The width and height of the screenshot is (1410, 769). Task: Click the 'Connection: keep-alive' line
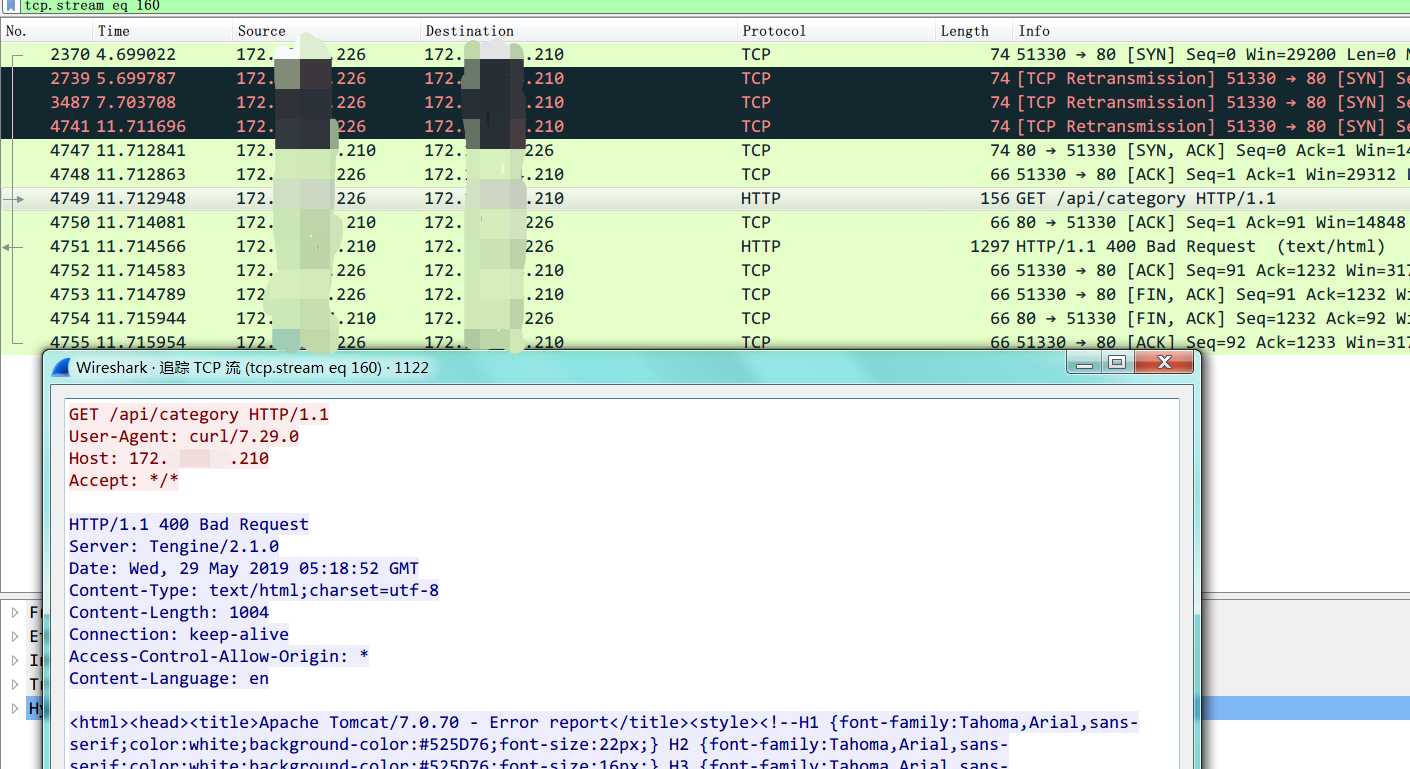click(x=179, y=634)
